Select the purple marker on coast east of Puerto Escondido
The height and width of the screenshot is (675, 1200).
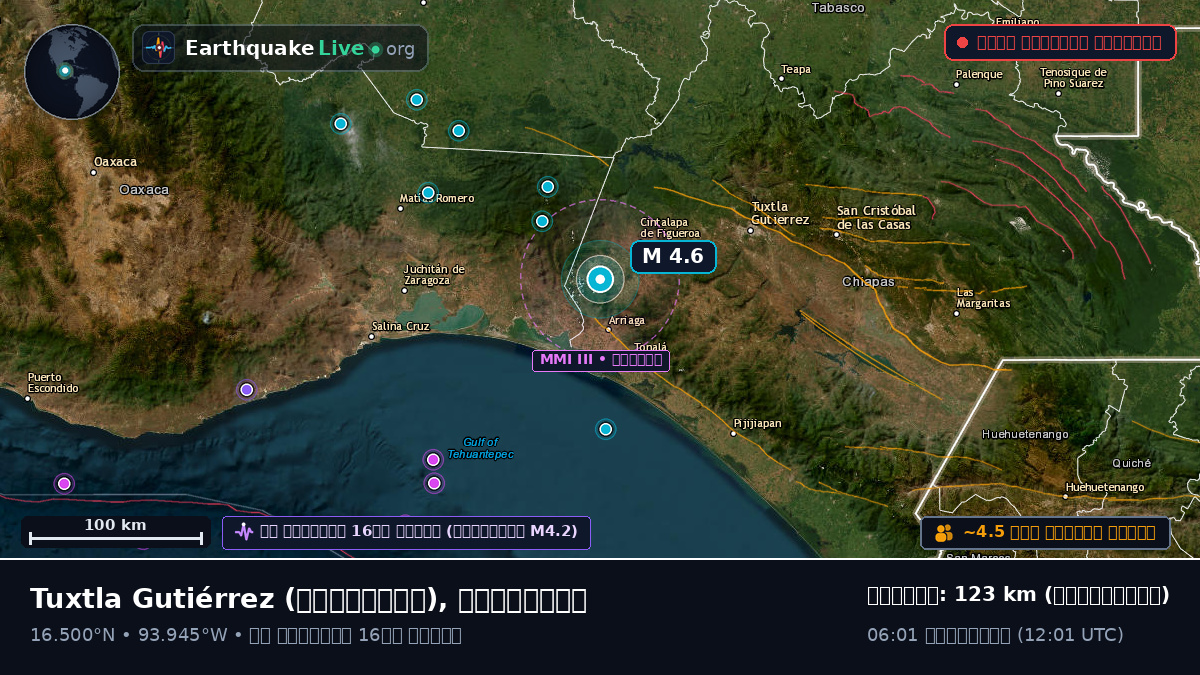pyautogui.click(x=247, y=390)
